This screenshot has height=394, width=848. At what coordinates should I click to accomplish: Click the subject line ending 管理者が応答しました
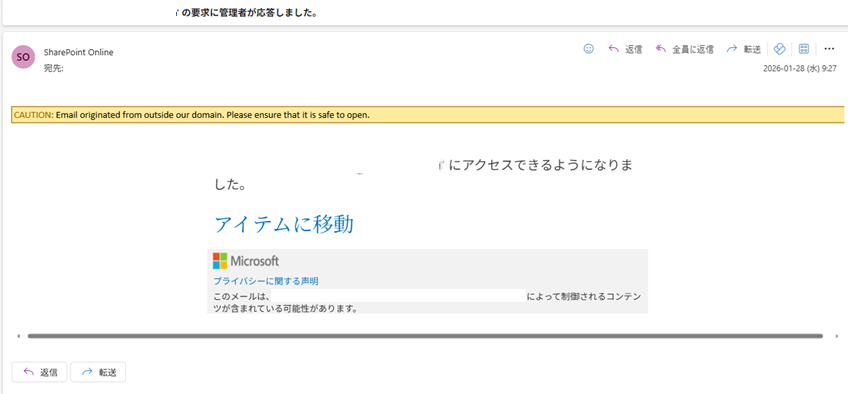coord(246,13)
